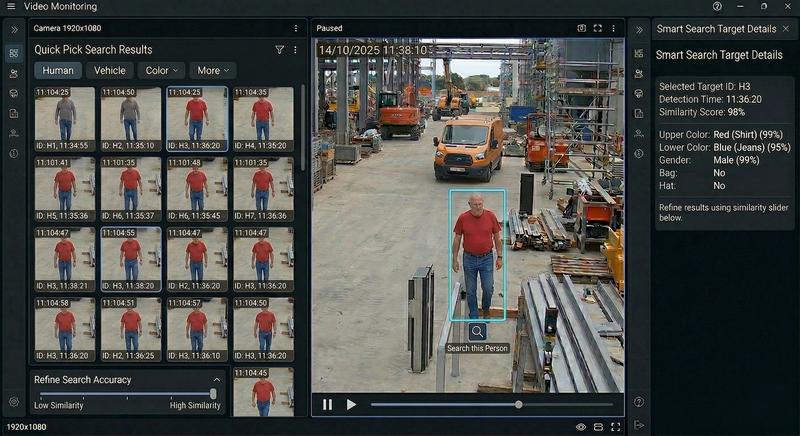Click the Low Similarity slider label
This screenshot has height=436, width=800.
(59, 405)
